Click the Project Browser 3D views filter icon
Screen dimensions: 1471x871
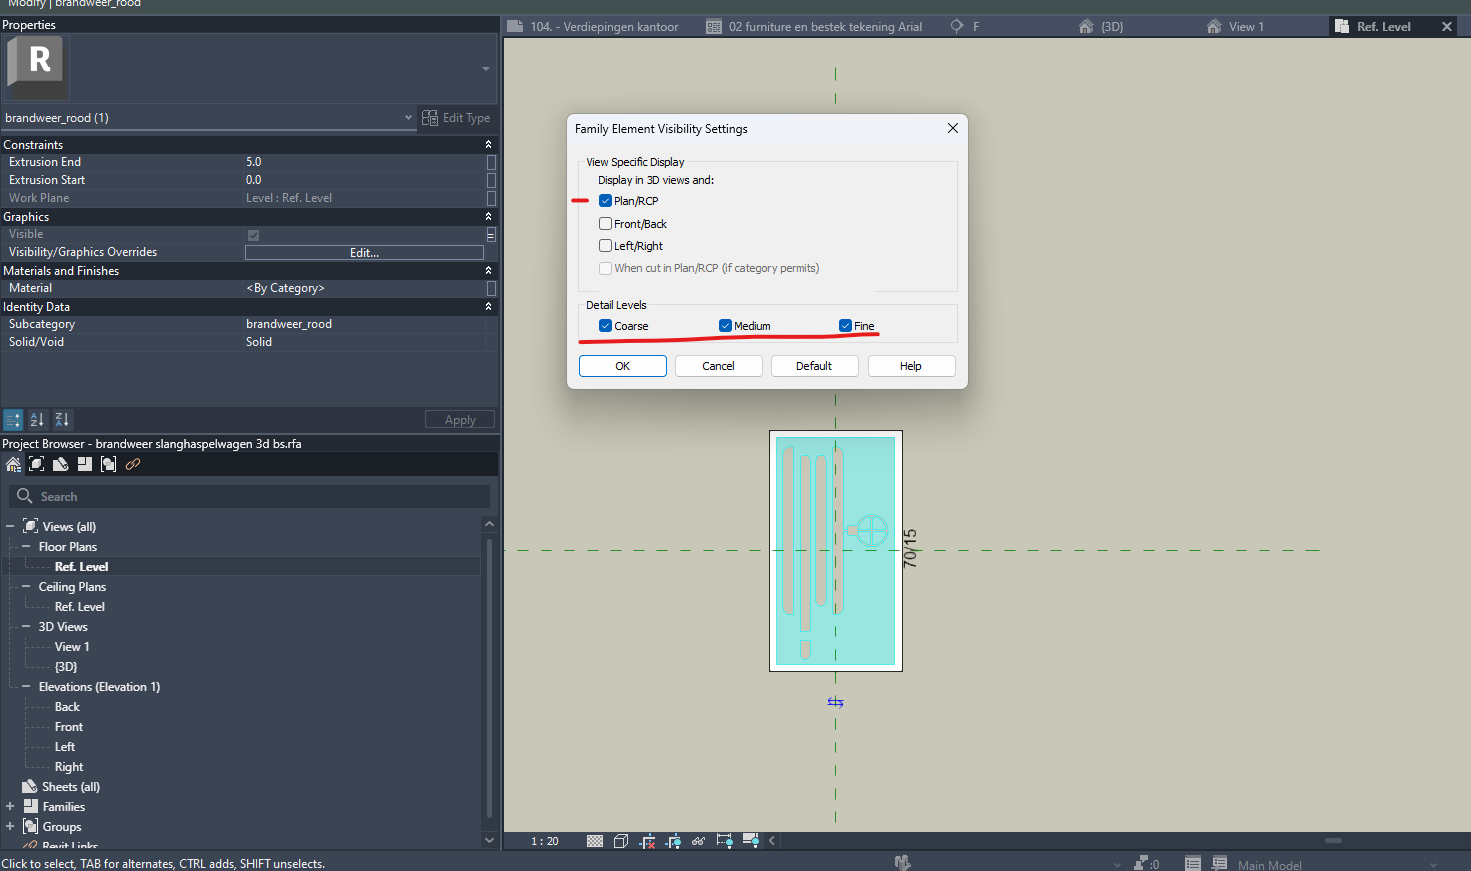pos(37,464)
